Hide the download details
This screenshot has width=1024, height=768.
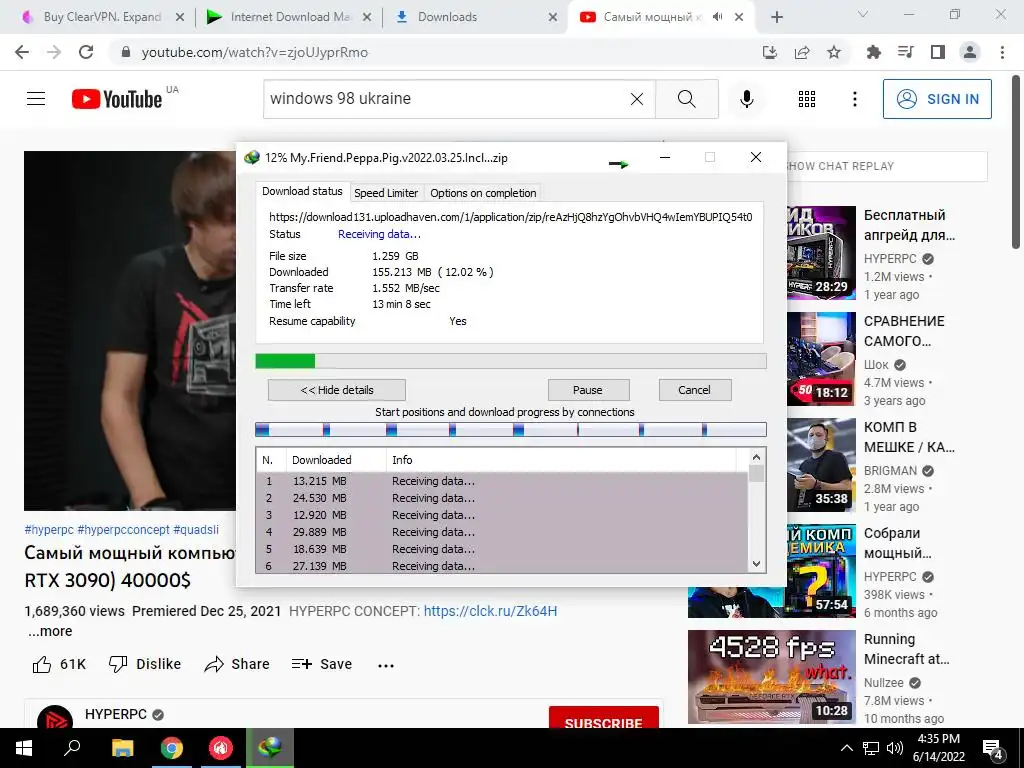tap(337, 390)
